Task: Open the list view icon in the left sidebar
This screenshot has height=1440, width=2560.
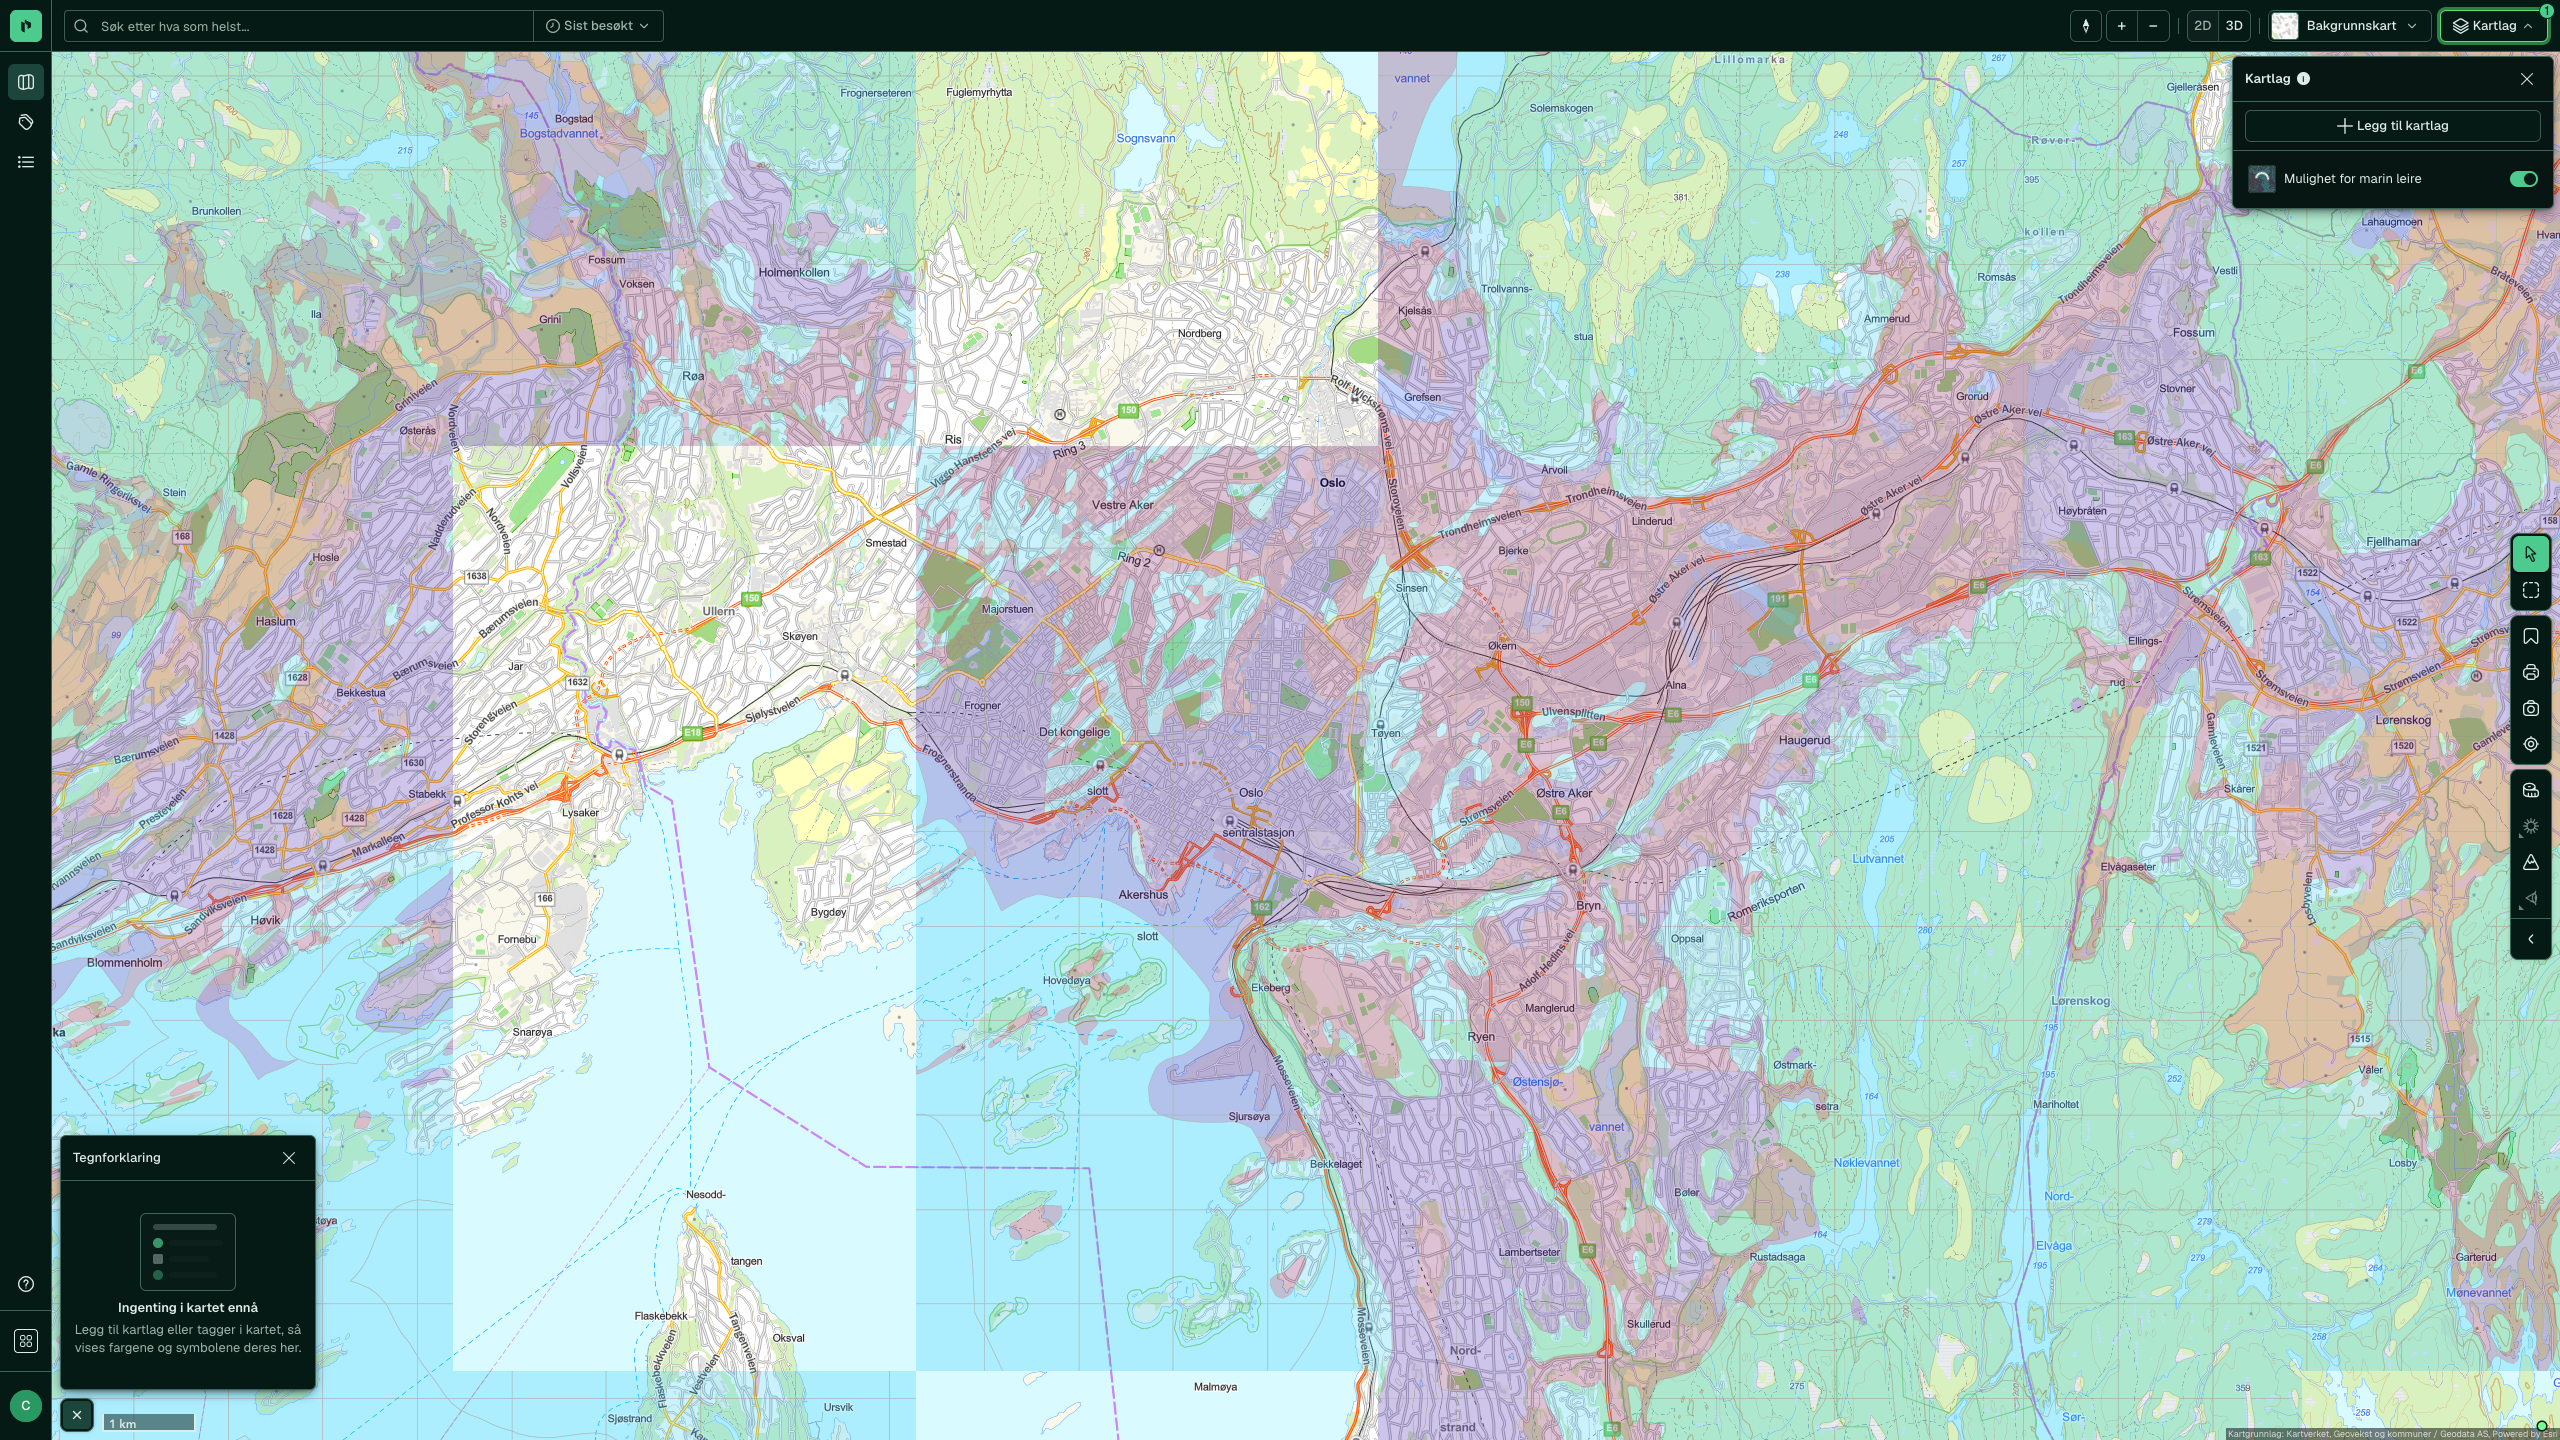Action: pos(26,162)
